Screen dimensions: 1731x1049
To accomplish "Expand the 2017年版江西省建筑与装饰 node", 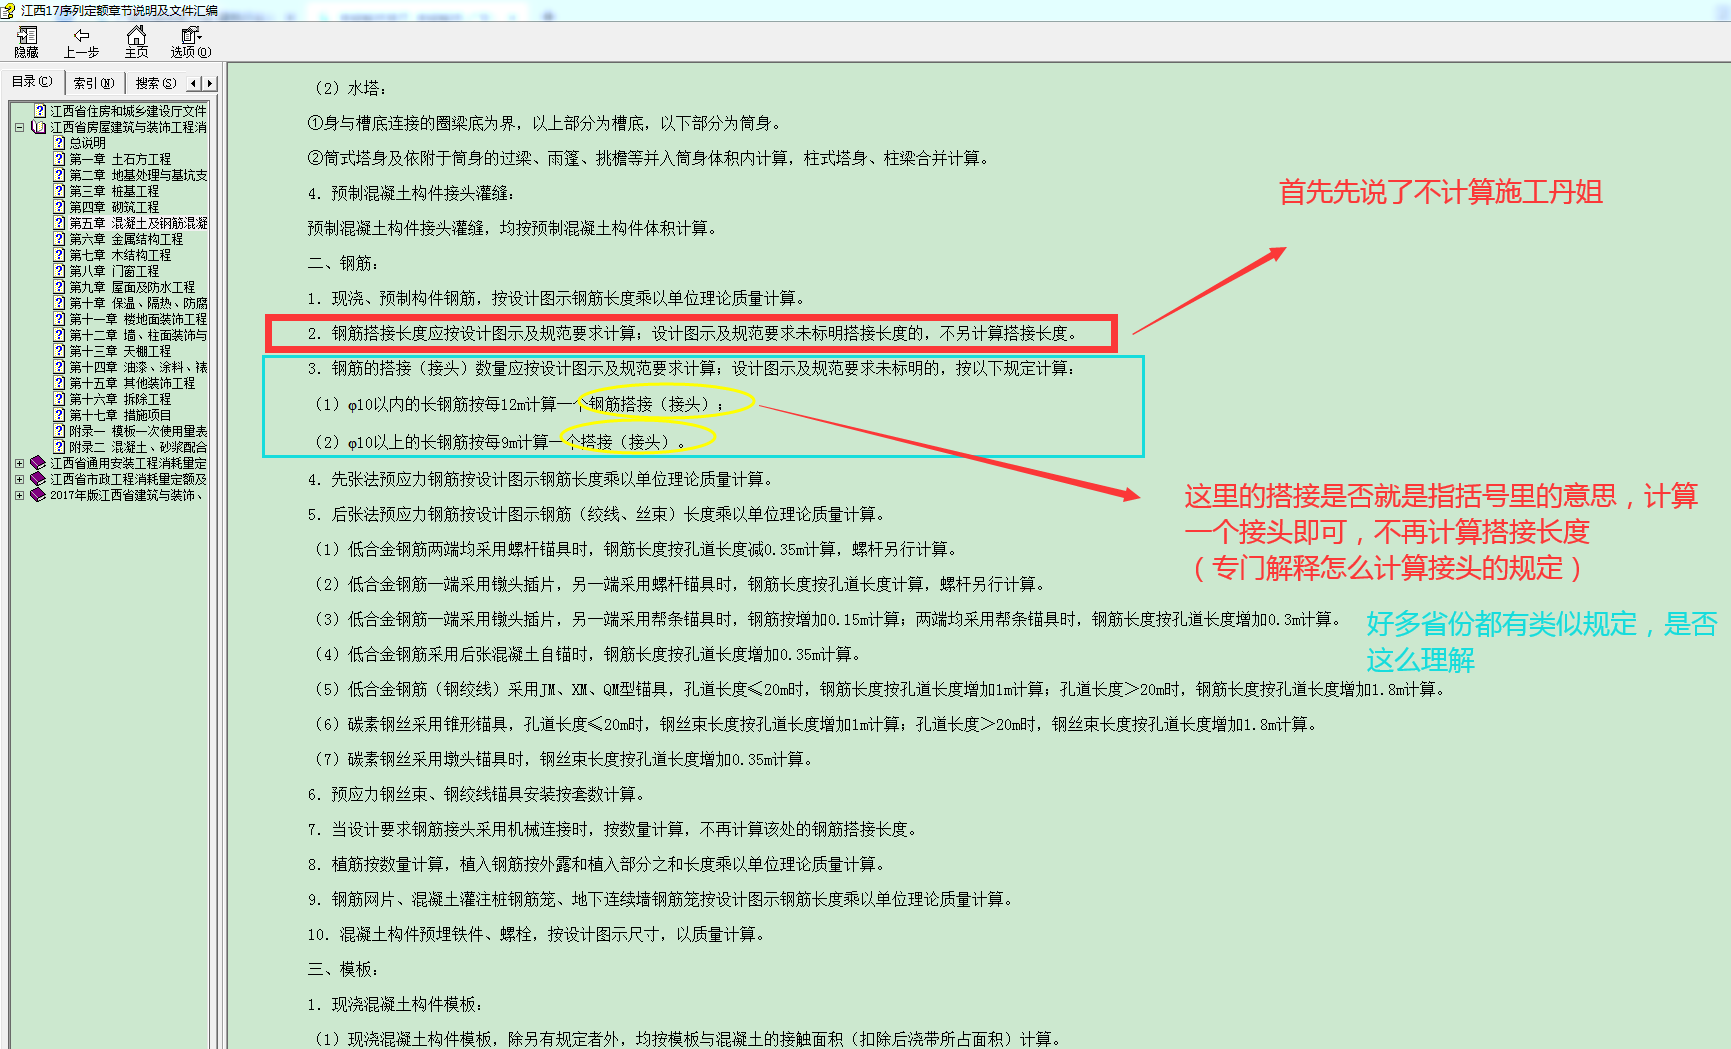I will click(19, 495).
